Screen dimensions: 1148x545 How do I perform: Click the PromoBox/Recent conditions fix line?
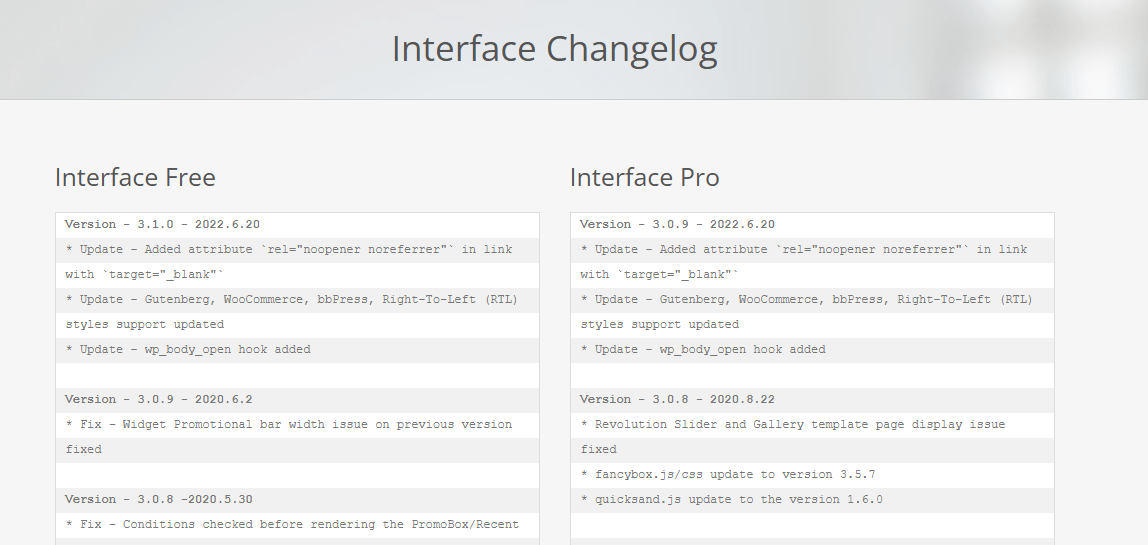tap(292, 524)
